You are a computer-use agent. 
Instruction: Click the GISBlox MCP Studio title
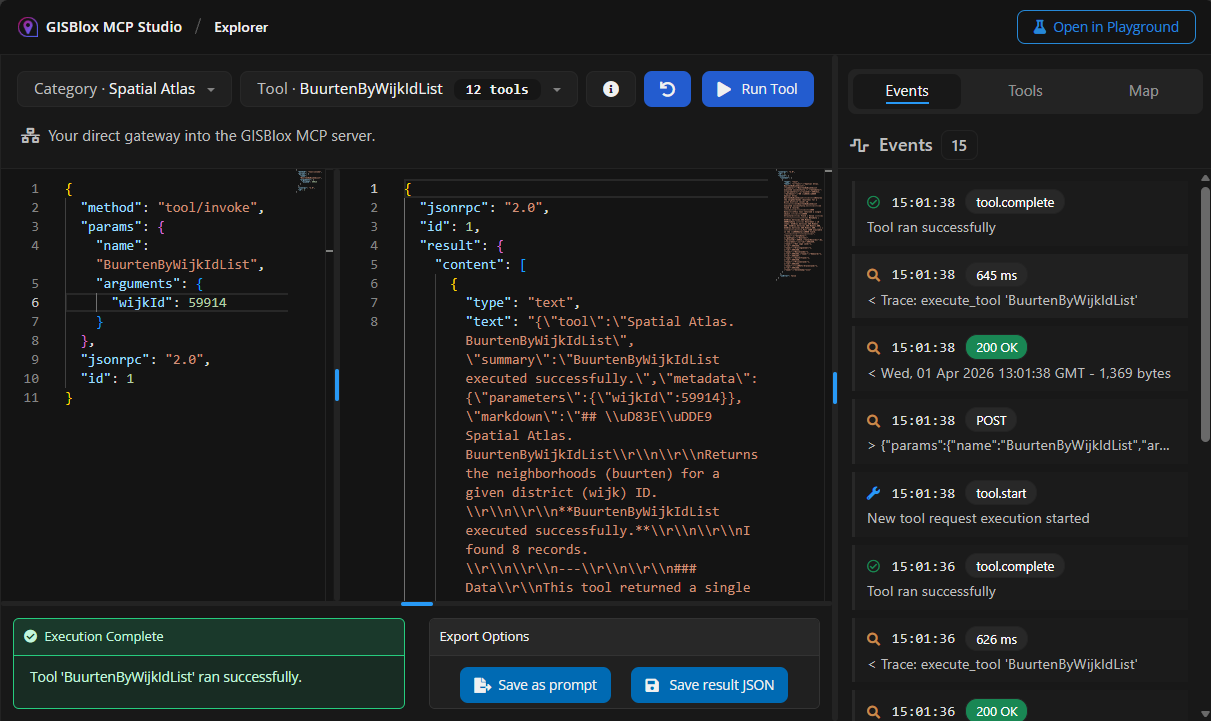click(x=114, y=27)
